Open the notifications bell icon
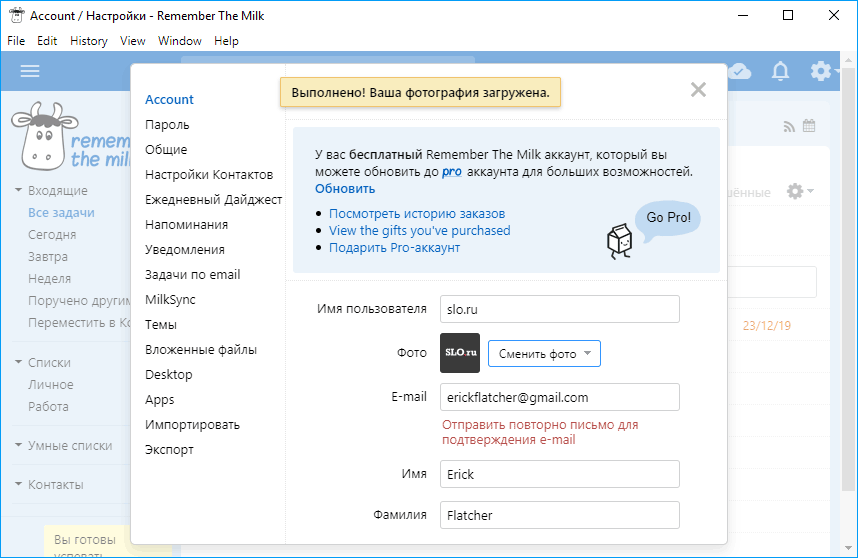The width and height of the screenshot is (858, 558). pos(780,71)
